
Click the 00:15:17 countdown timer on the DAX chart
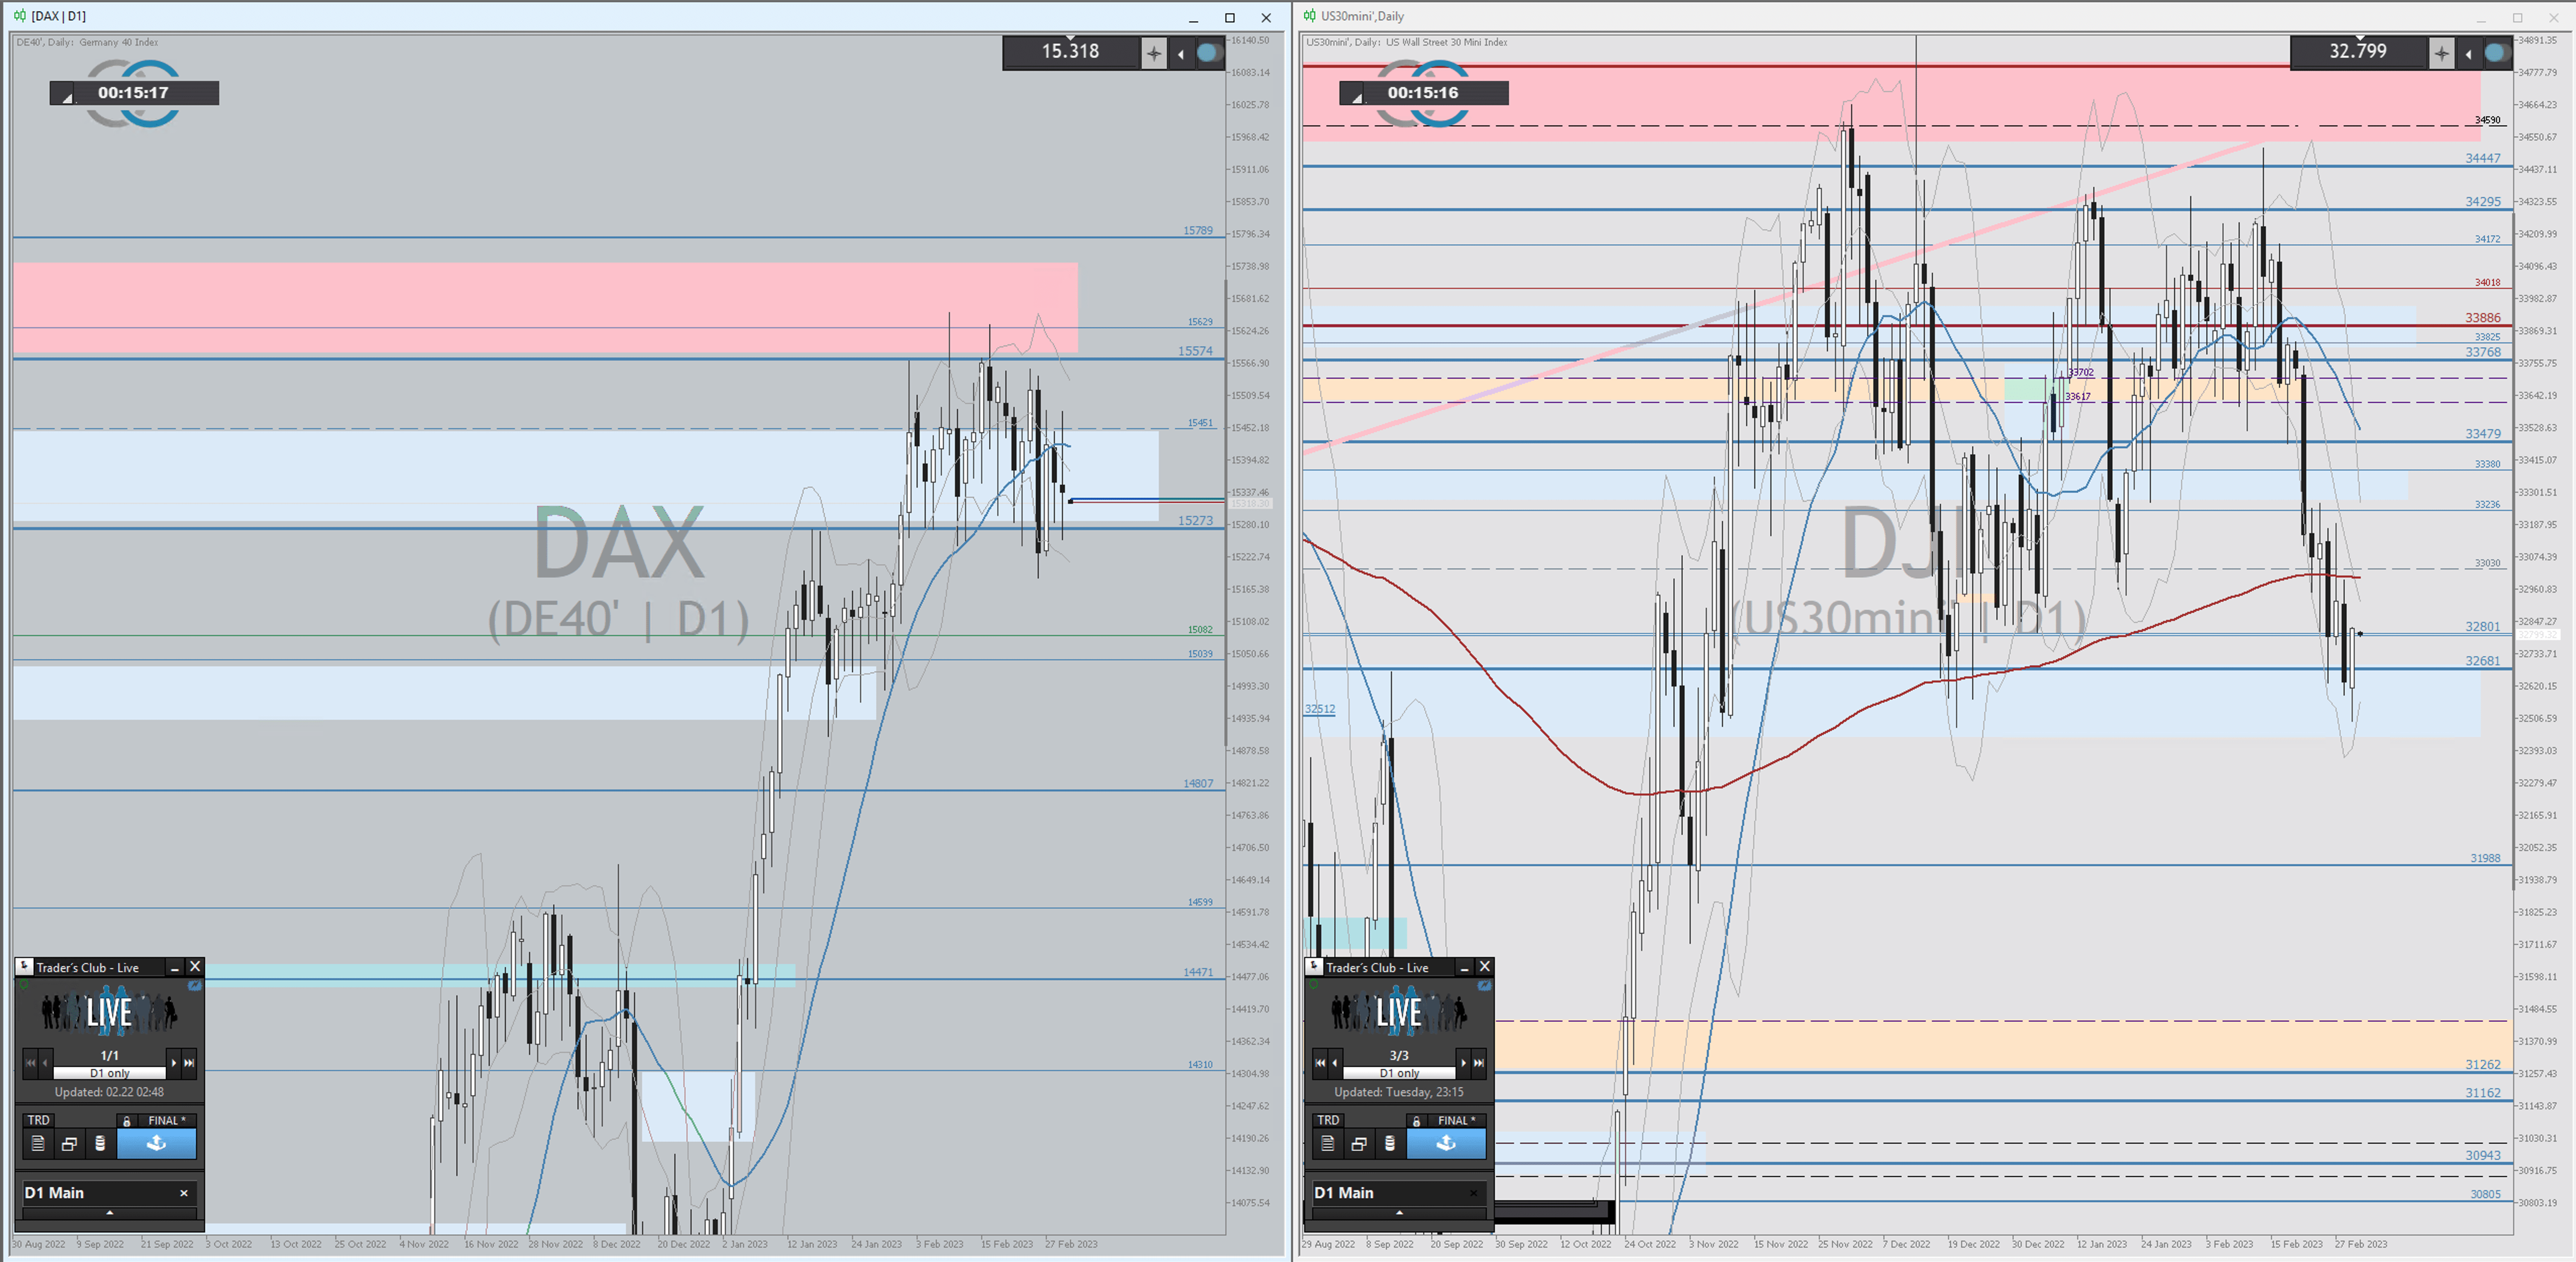click(133, 93)
